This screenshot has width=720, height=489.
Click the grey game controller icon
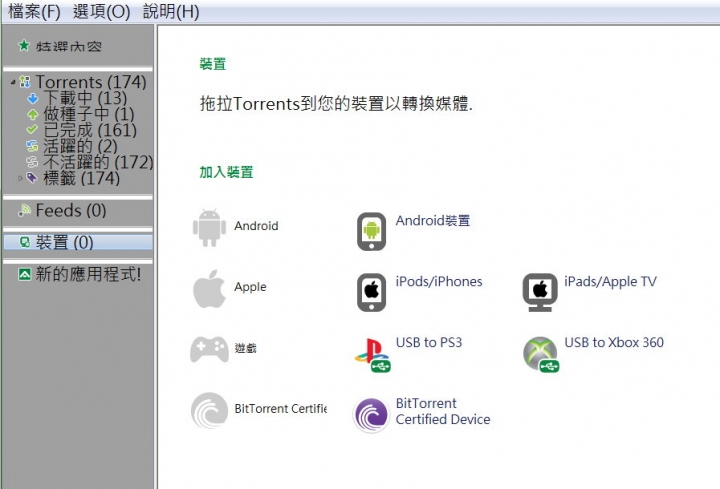(209, 349)
